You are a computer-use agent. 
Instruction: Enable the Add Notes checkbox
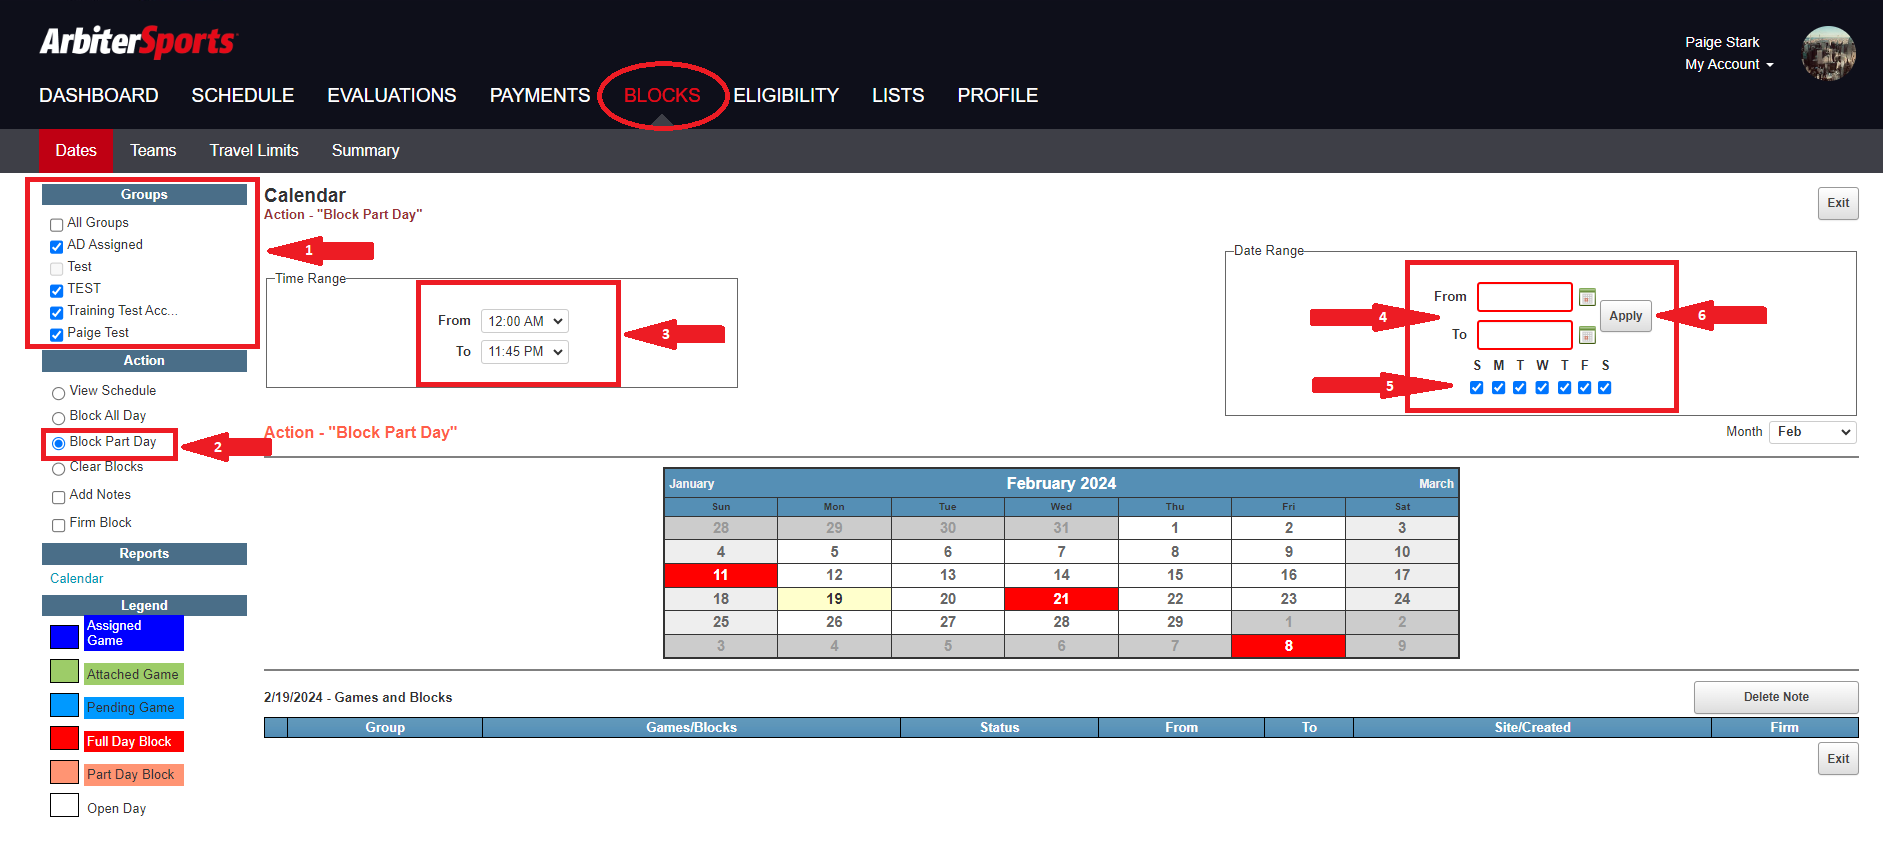59,496
